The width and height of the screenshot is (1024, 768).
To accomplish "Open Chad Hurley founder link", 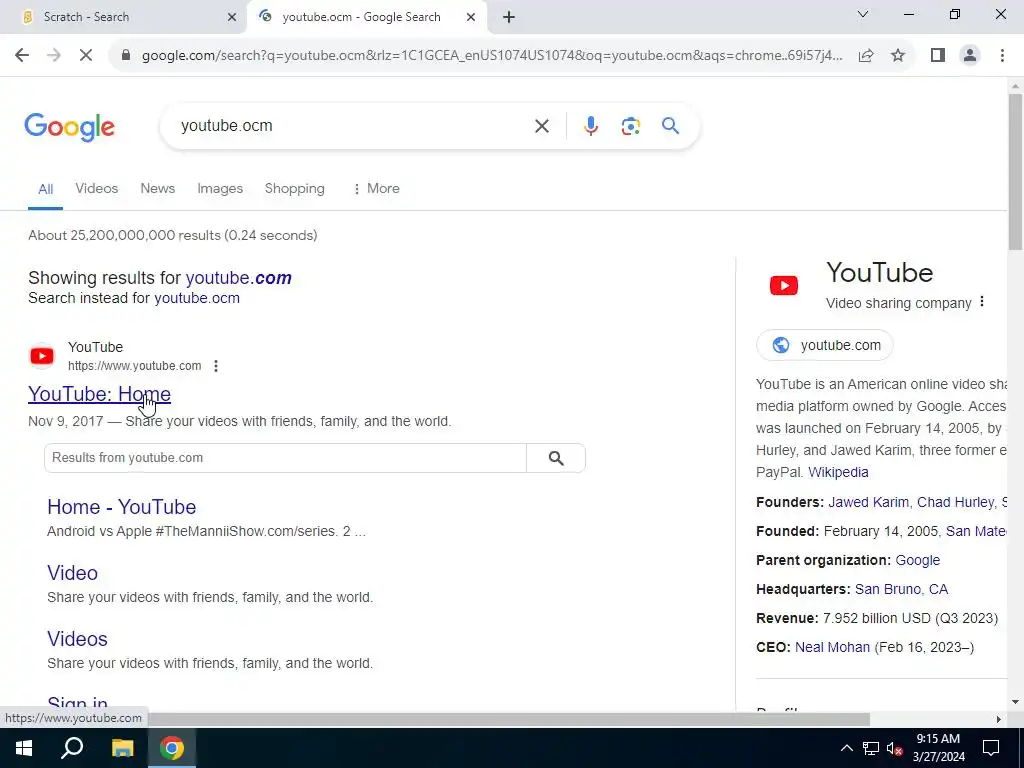I will (x=955, y=502).
